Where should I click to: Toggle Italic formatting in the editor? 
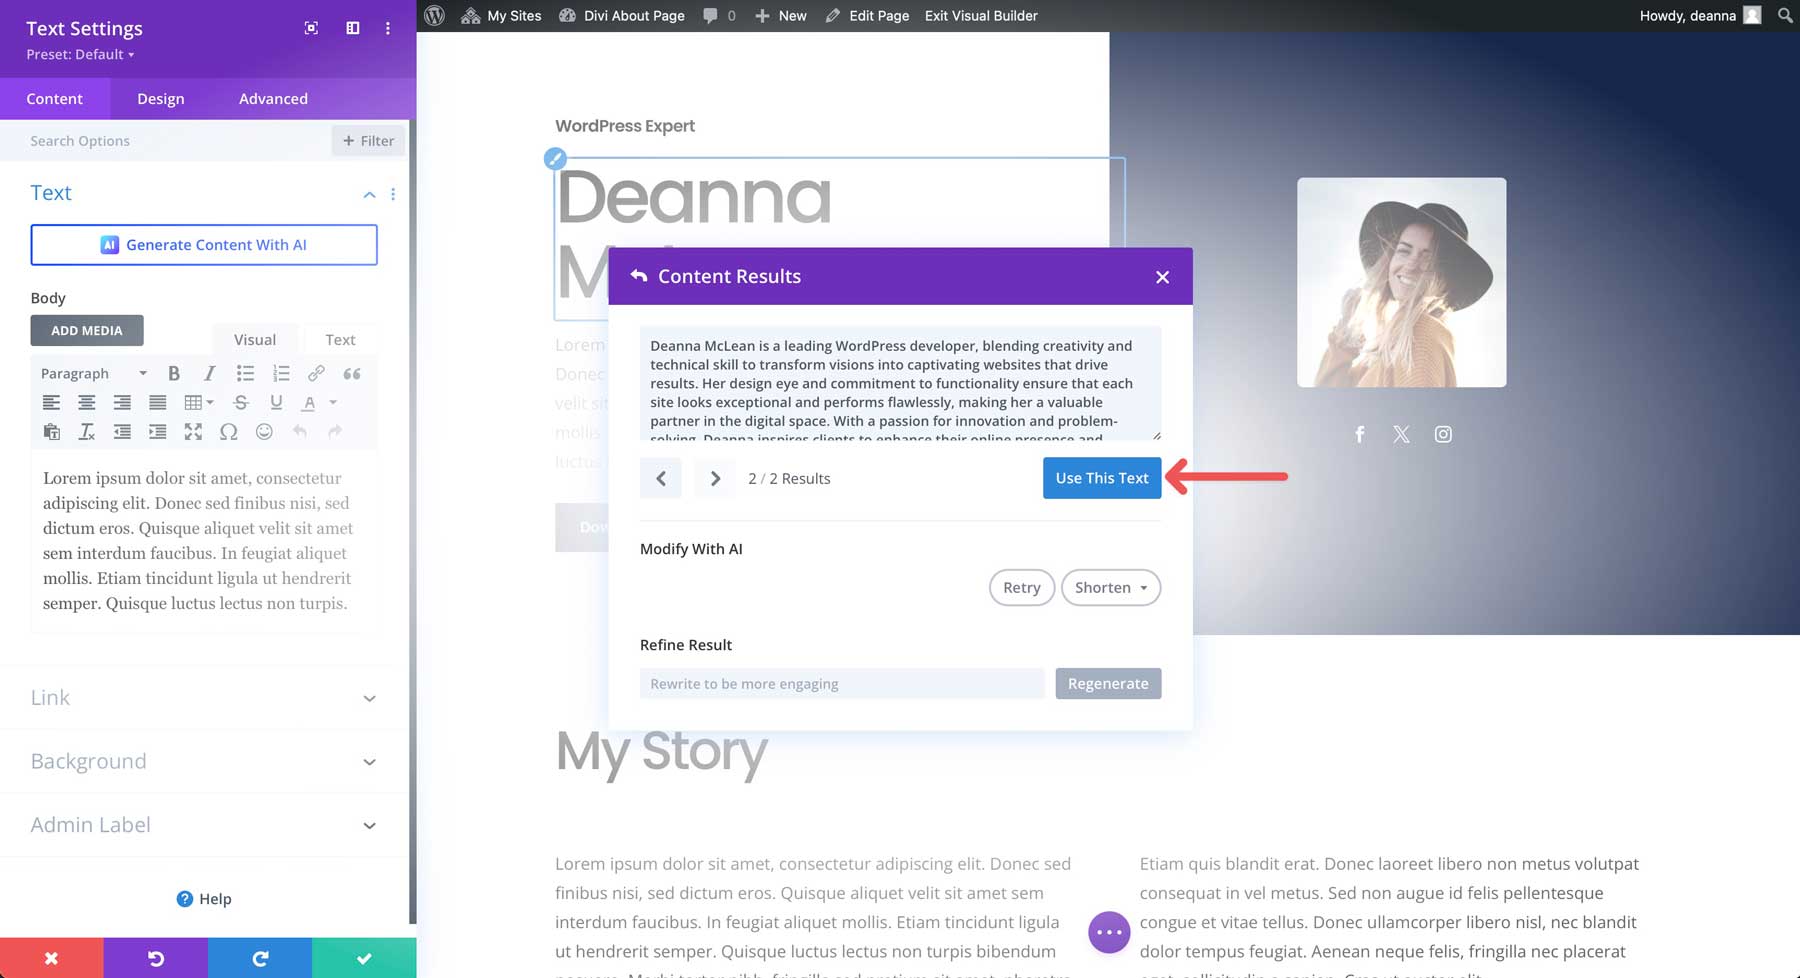209,373
